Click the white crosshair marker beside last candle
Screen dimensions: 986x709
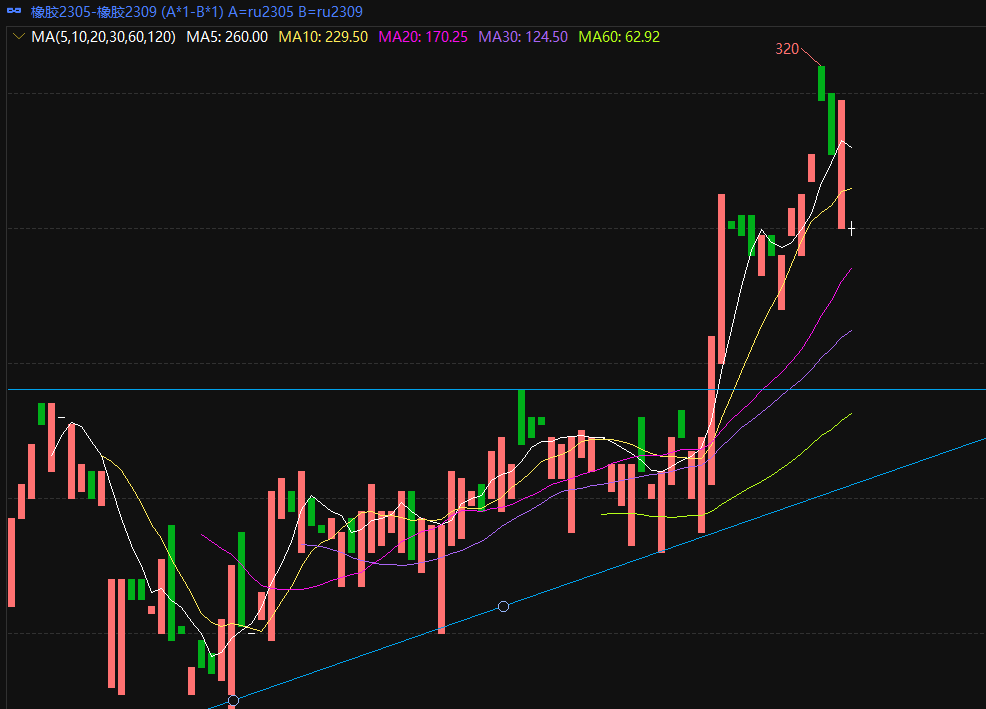pos(851,230)
